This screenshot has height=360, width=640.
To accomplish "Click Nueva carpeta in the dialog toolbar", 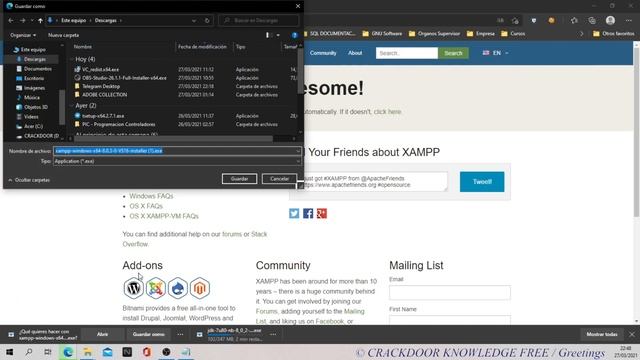I will point(64,35).
